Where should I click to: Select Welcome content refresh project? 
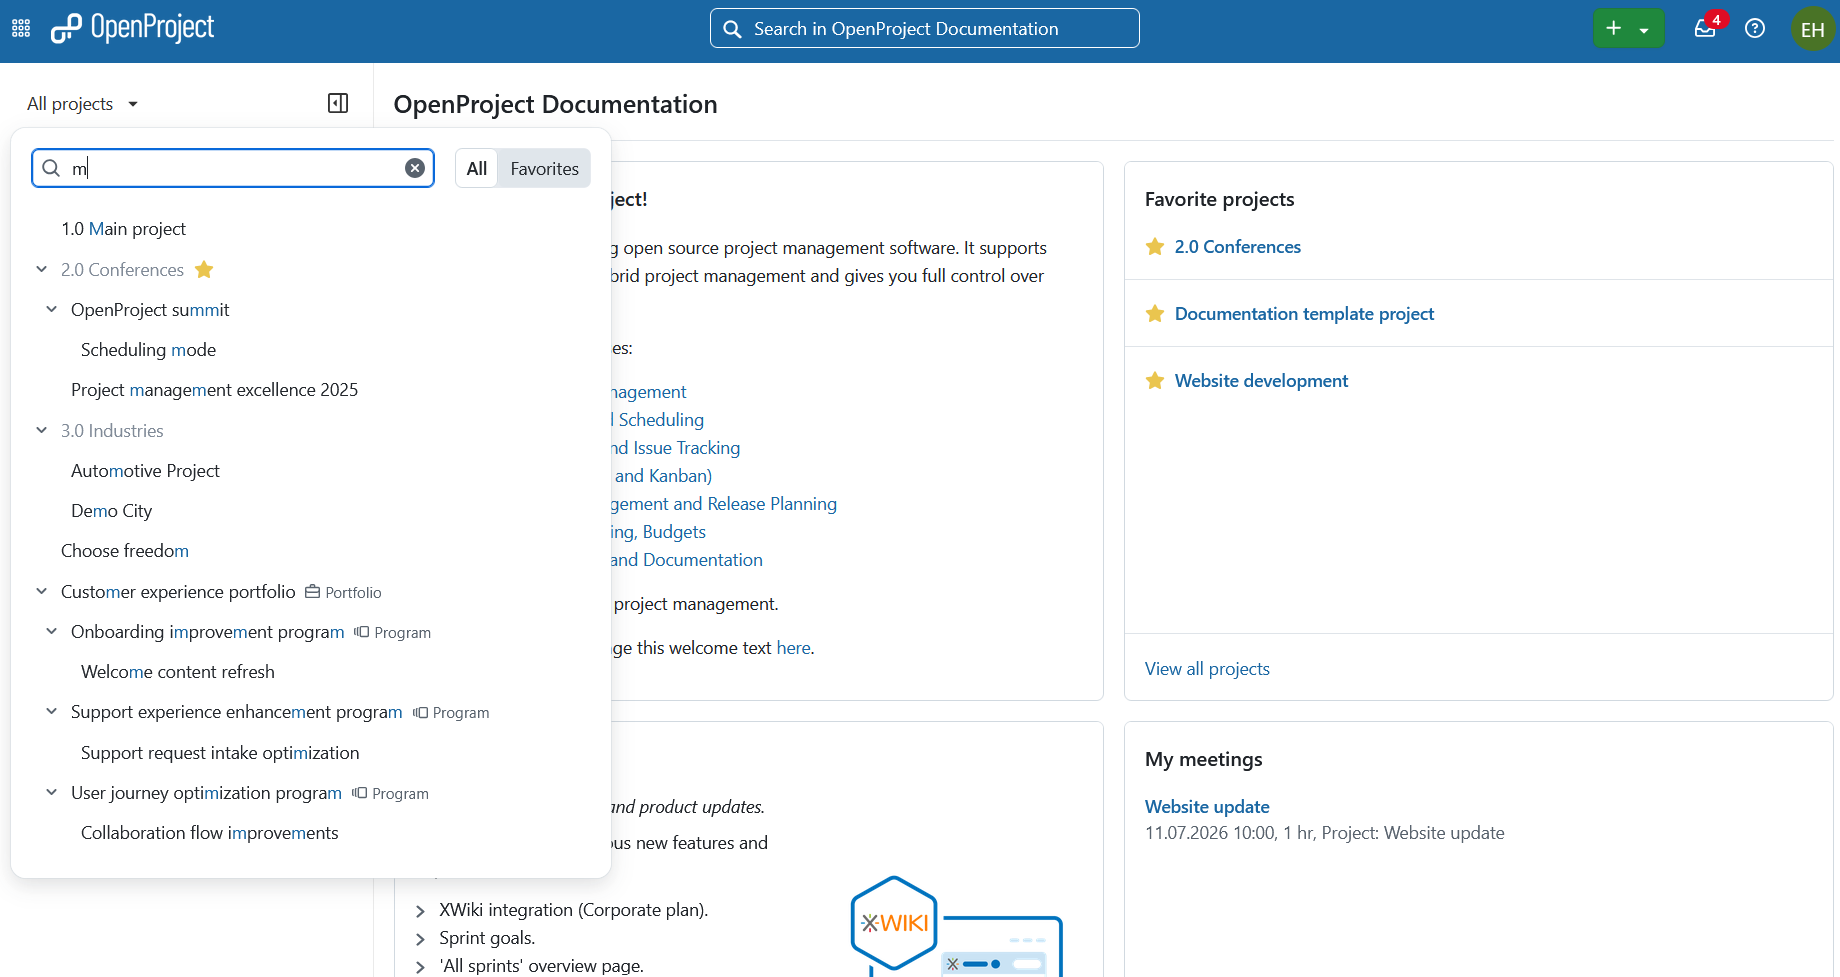177,672
